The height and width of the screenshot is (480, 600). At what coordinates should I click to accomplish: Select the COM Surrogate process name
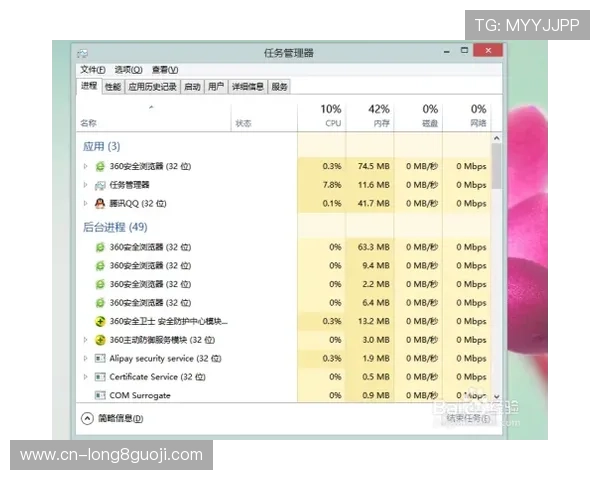(140, 395)
